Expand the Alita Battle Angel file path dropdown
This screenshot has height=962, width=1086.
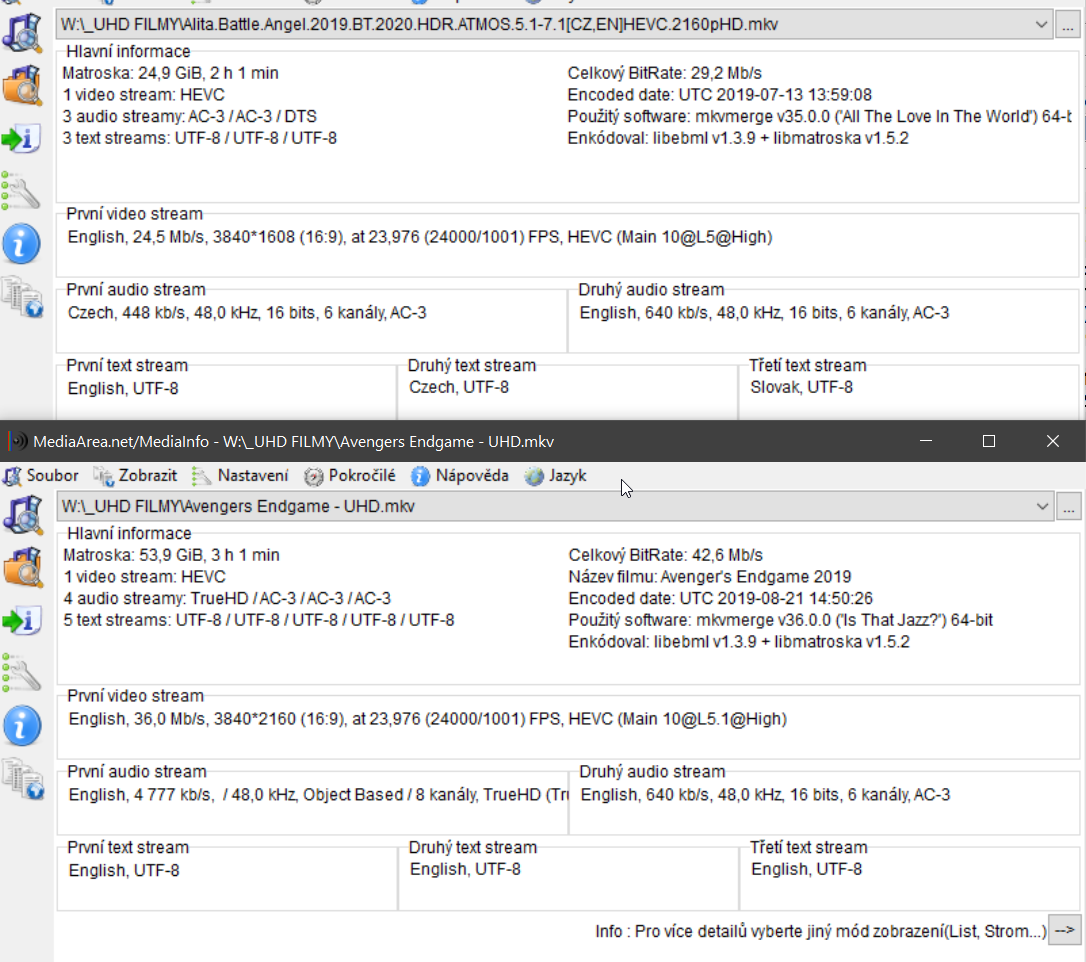click(1041, 24)
